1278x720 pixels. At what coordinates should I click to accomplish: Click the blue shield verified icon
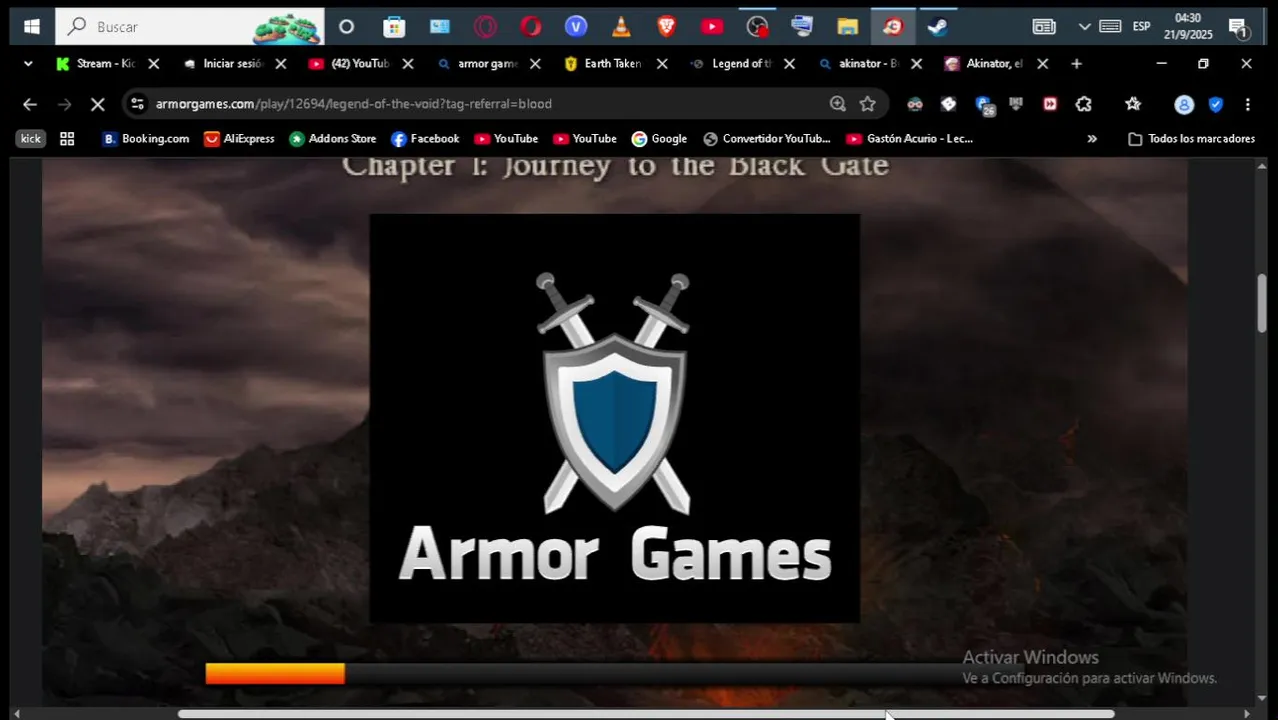[x=1216, y=104]
